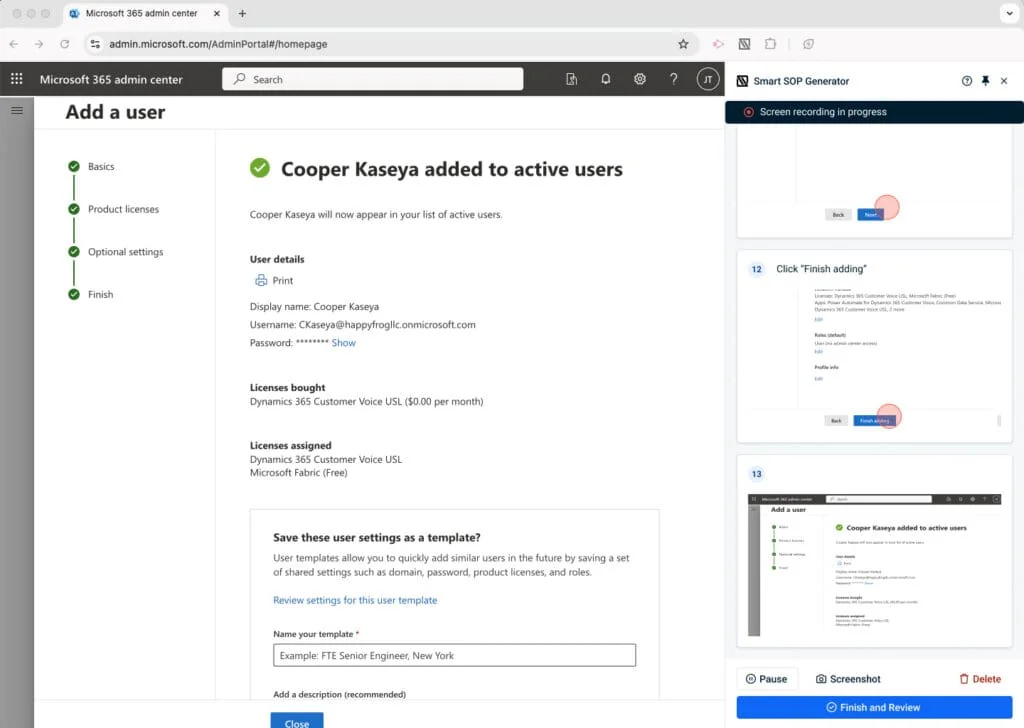The height and width of the screenshot is (728, 1024).
Task: Go back in browser
Action: (x=14, y=44)
